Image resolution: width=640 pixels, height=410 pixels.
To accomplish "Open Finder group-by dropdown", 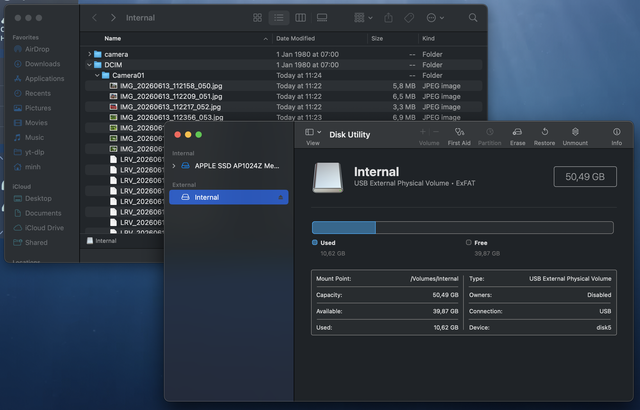I will coord(363,18).
